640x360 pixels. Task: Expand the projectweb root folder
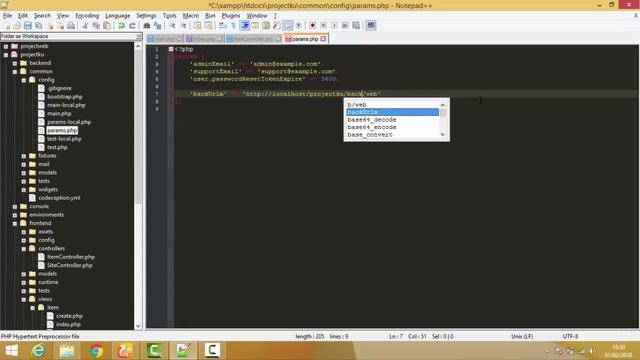[6, 46]
